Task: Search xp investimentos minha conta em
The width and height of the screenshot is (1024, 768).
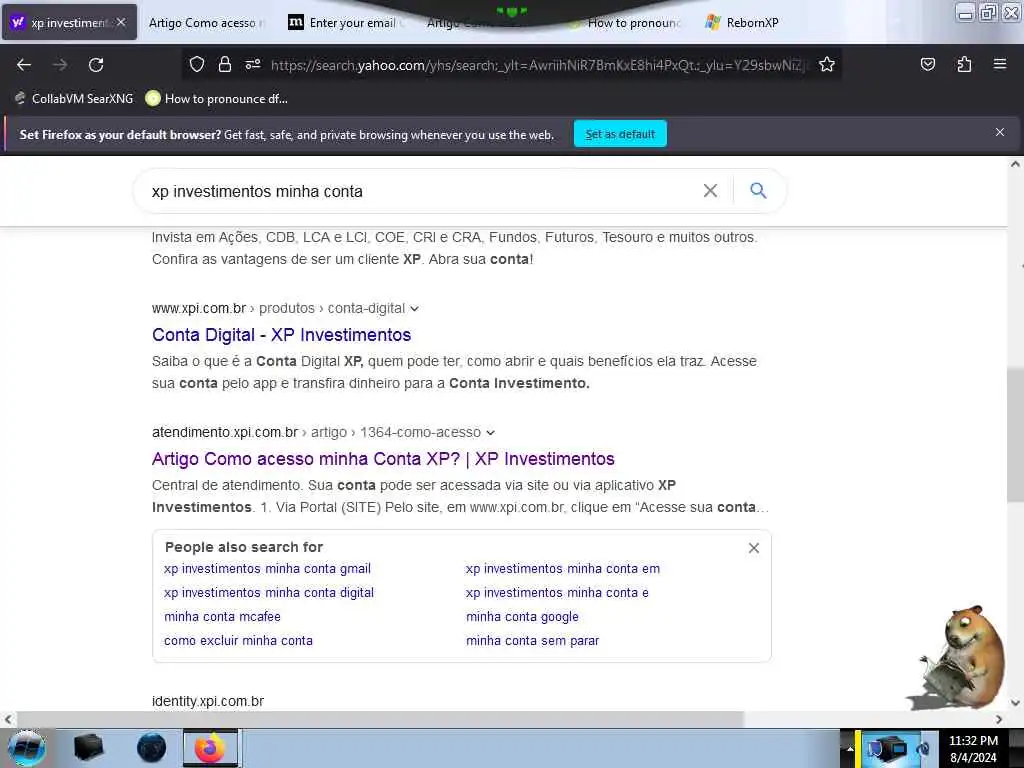Action: click(x=563, y=569)
